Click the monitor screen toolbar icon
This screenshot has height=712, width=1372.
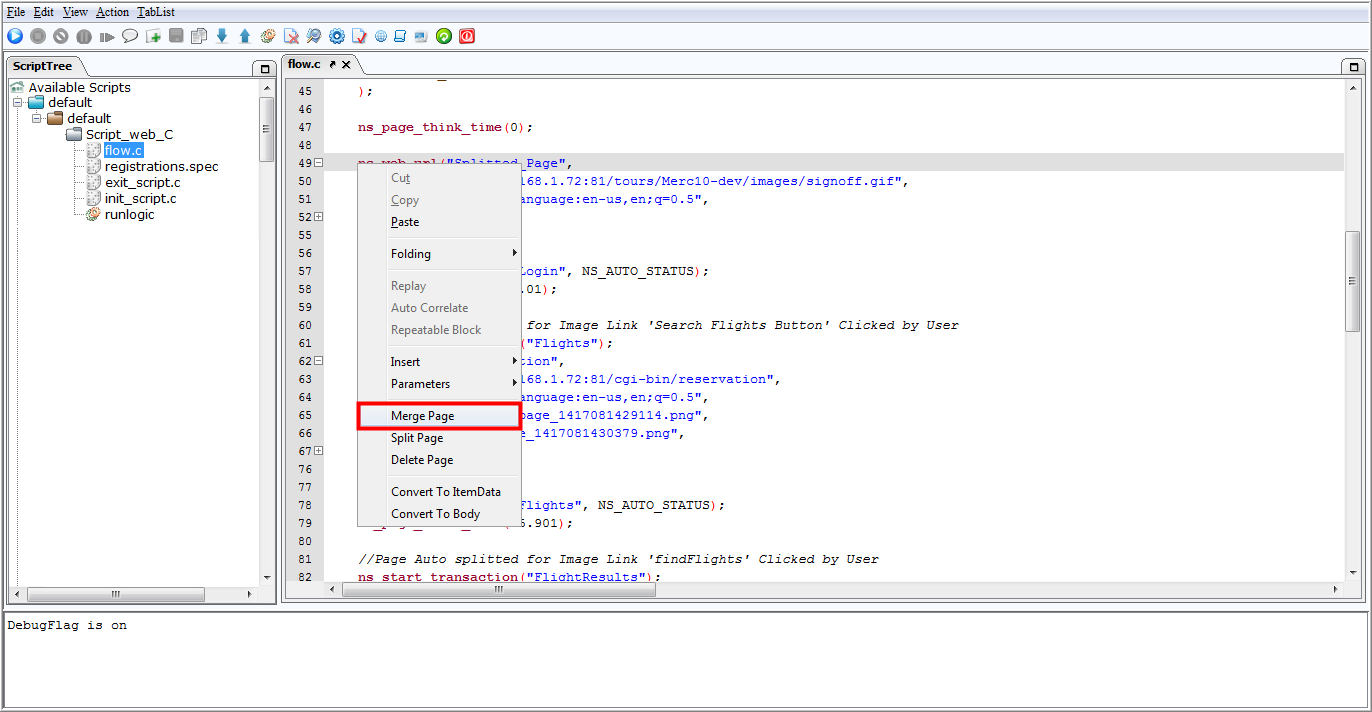[420, 36]
